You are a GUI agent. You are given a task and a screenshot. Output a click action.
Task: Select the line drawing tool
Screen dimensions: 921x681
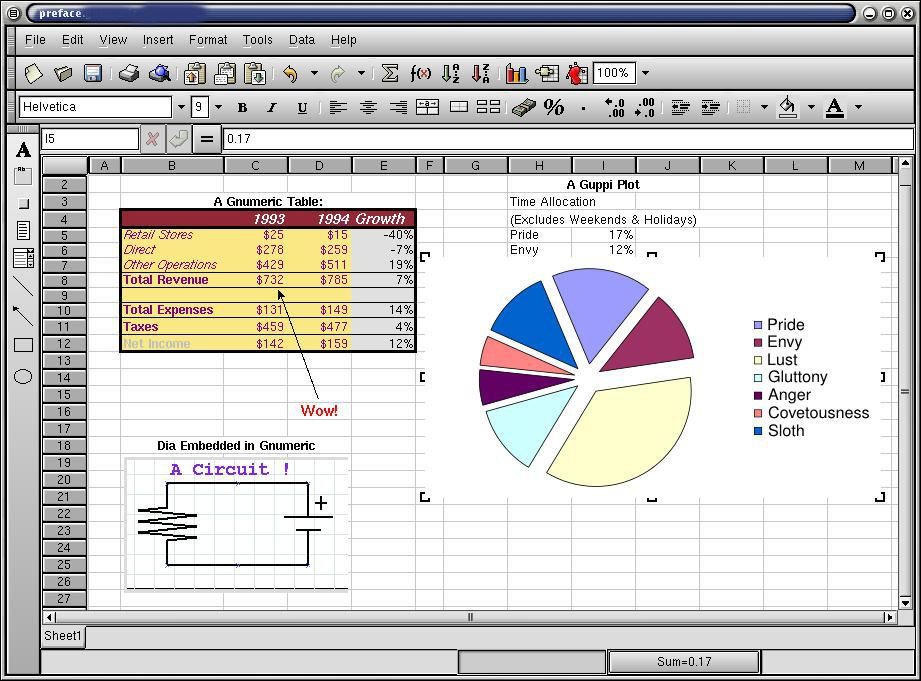pyautogui.click(x=23, y=286)
